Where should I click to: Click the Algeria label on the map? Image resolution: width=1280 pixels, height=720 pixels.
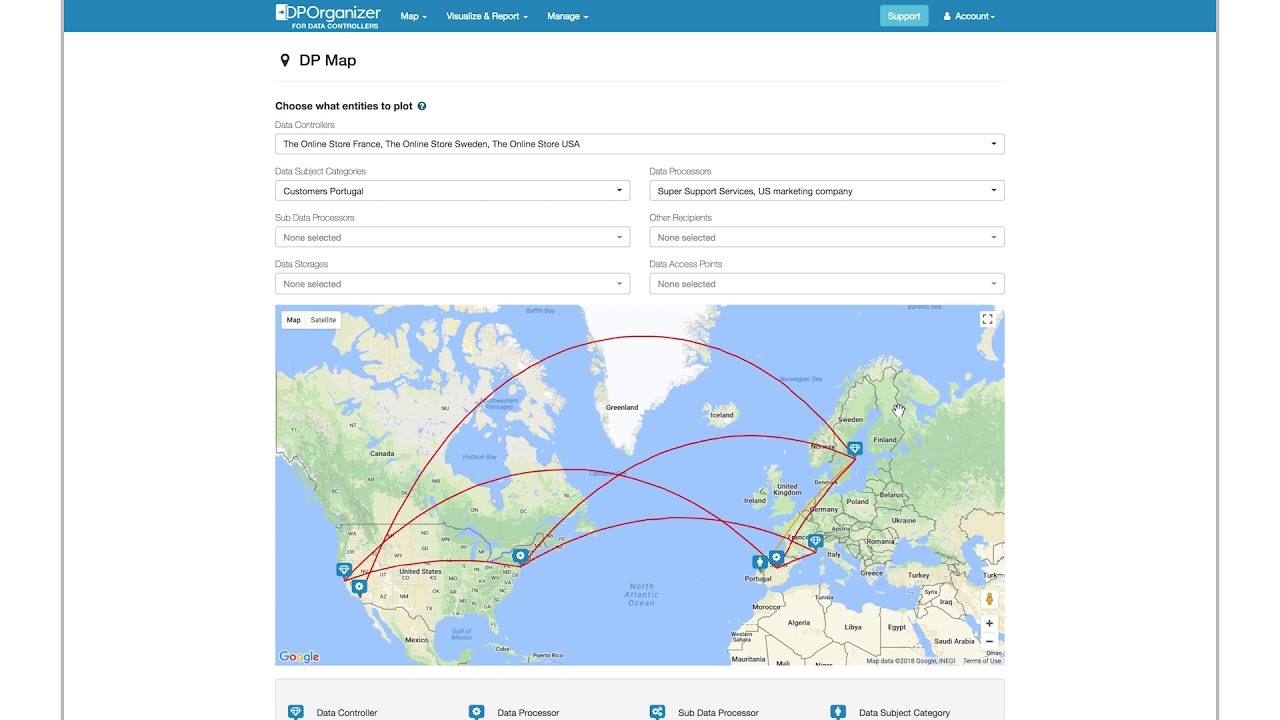point(799,622)
